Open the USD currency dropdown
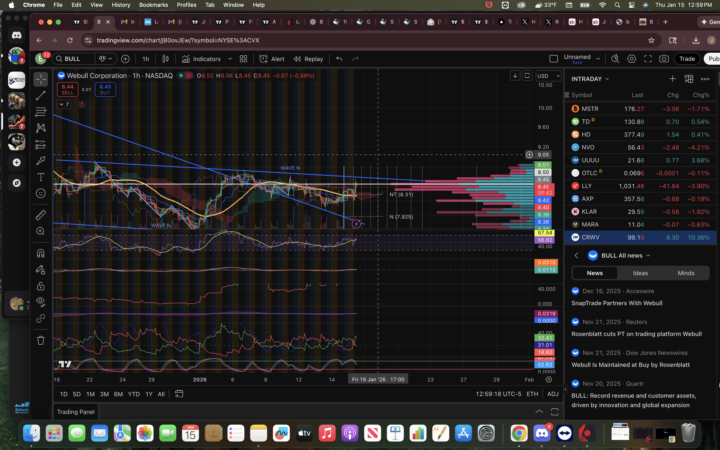Screen dimensions: 720x450 click(548, 76)
